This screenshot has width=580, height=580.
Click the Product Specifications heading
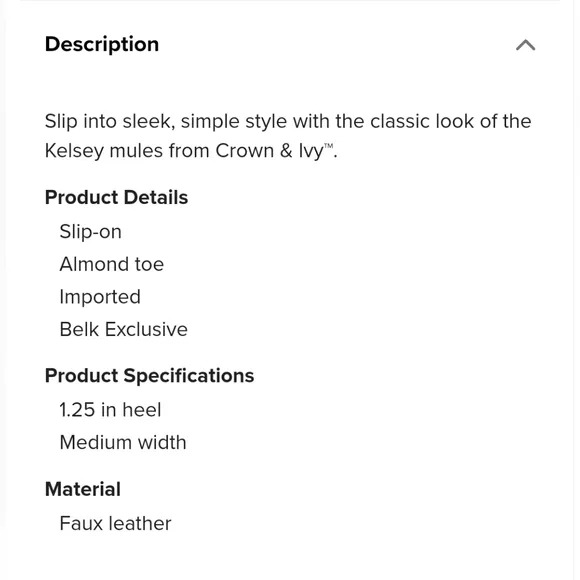pos(149,376)
